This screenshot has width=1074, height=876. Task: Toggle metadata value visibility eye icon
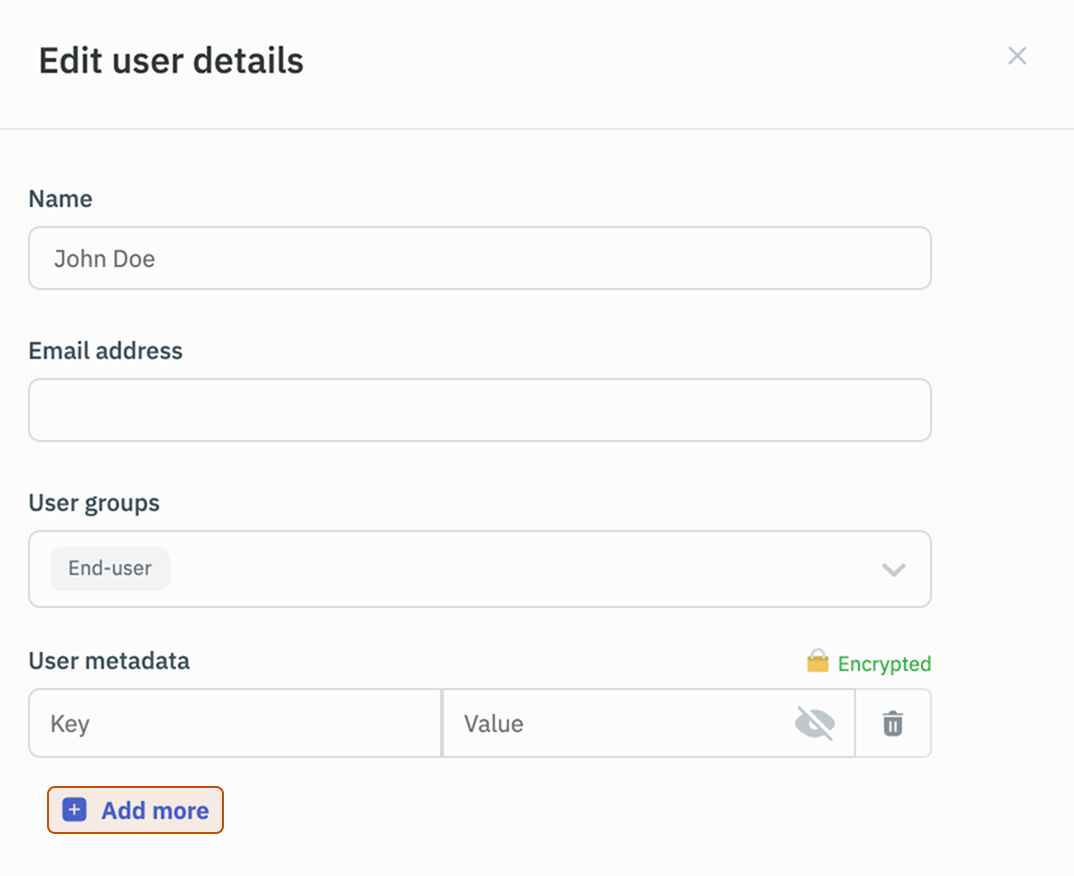click(814, 723)
